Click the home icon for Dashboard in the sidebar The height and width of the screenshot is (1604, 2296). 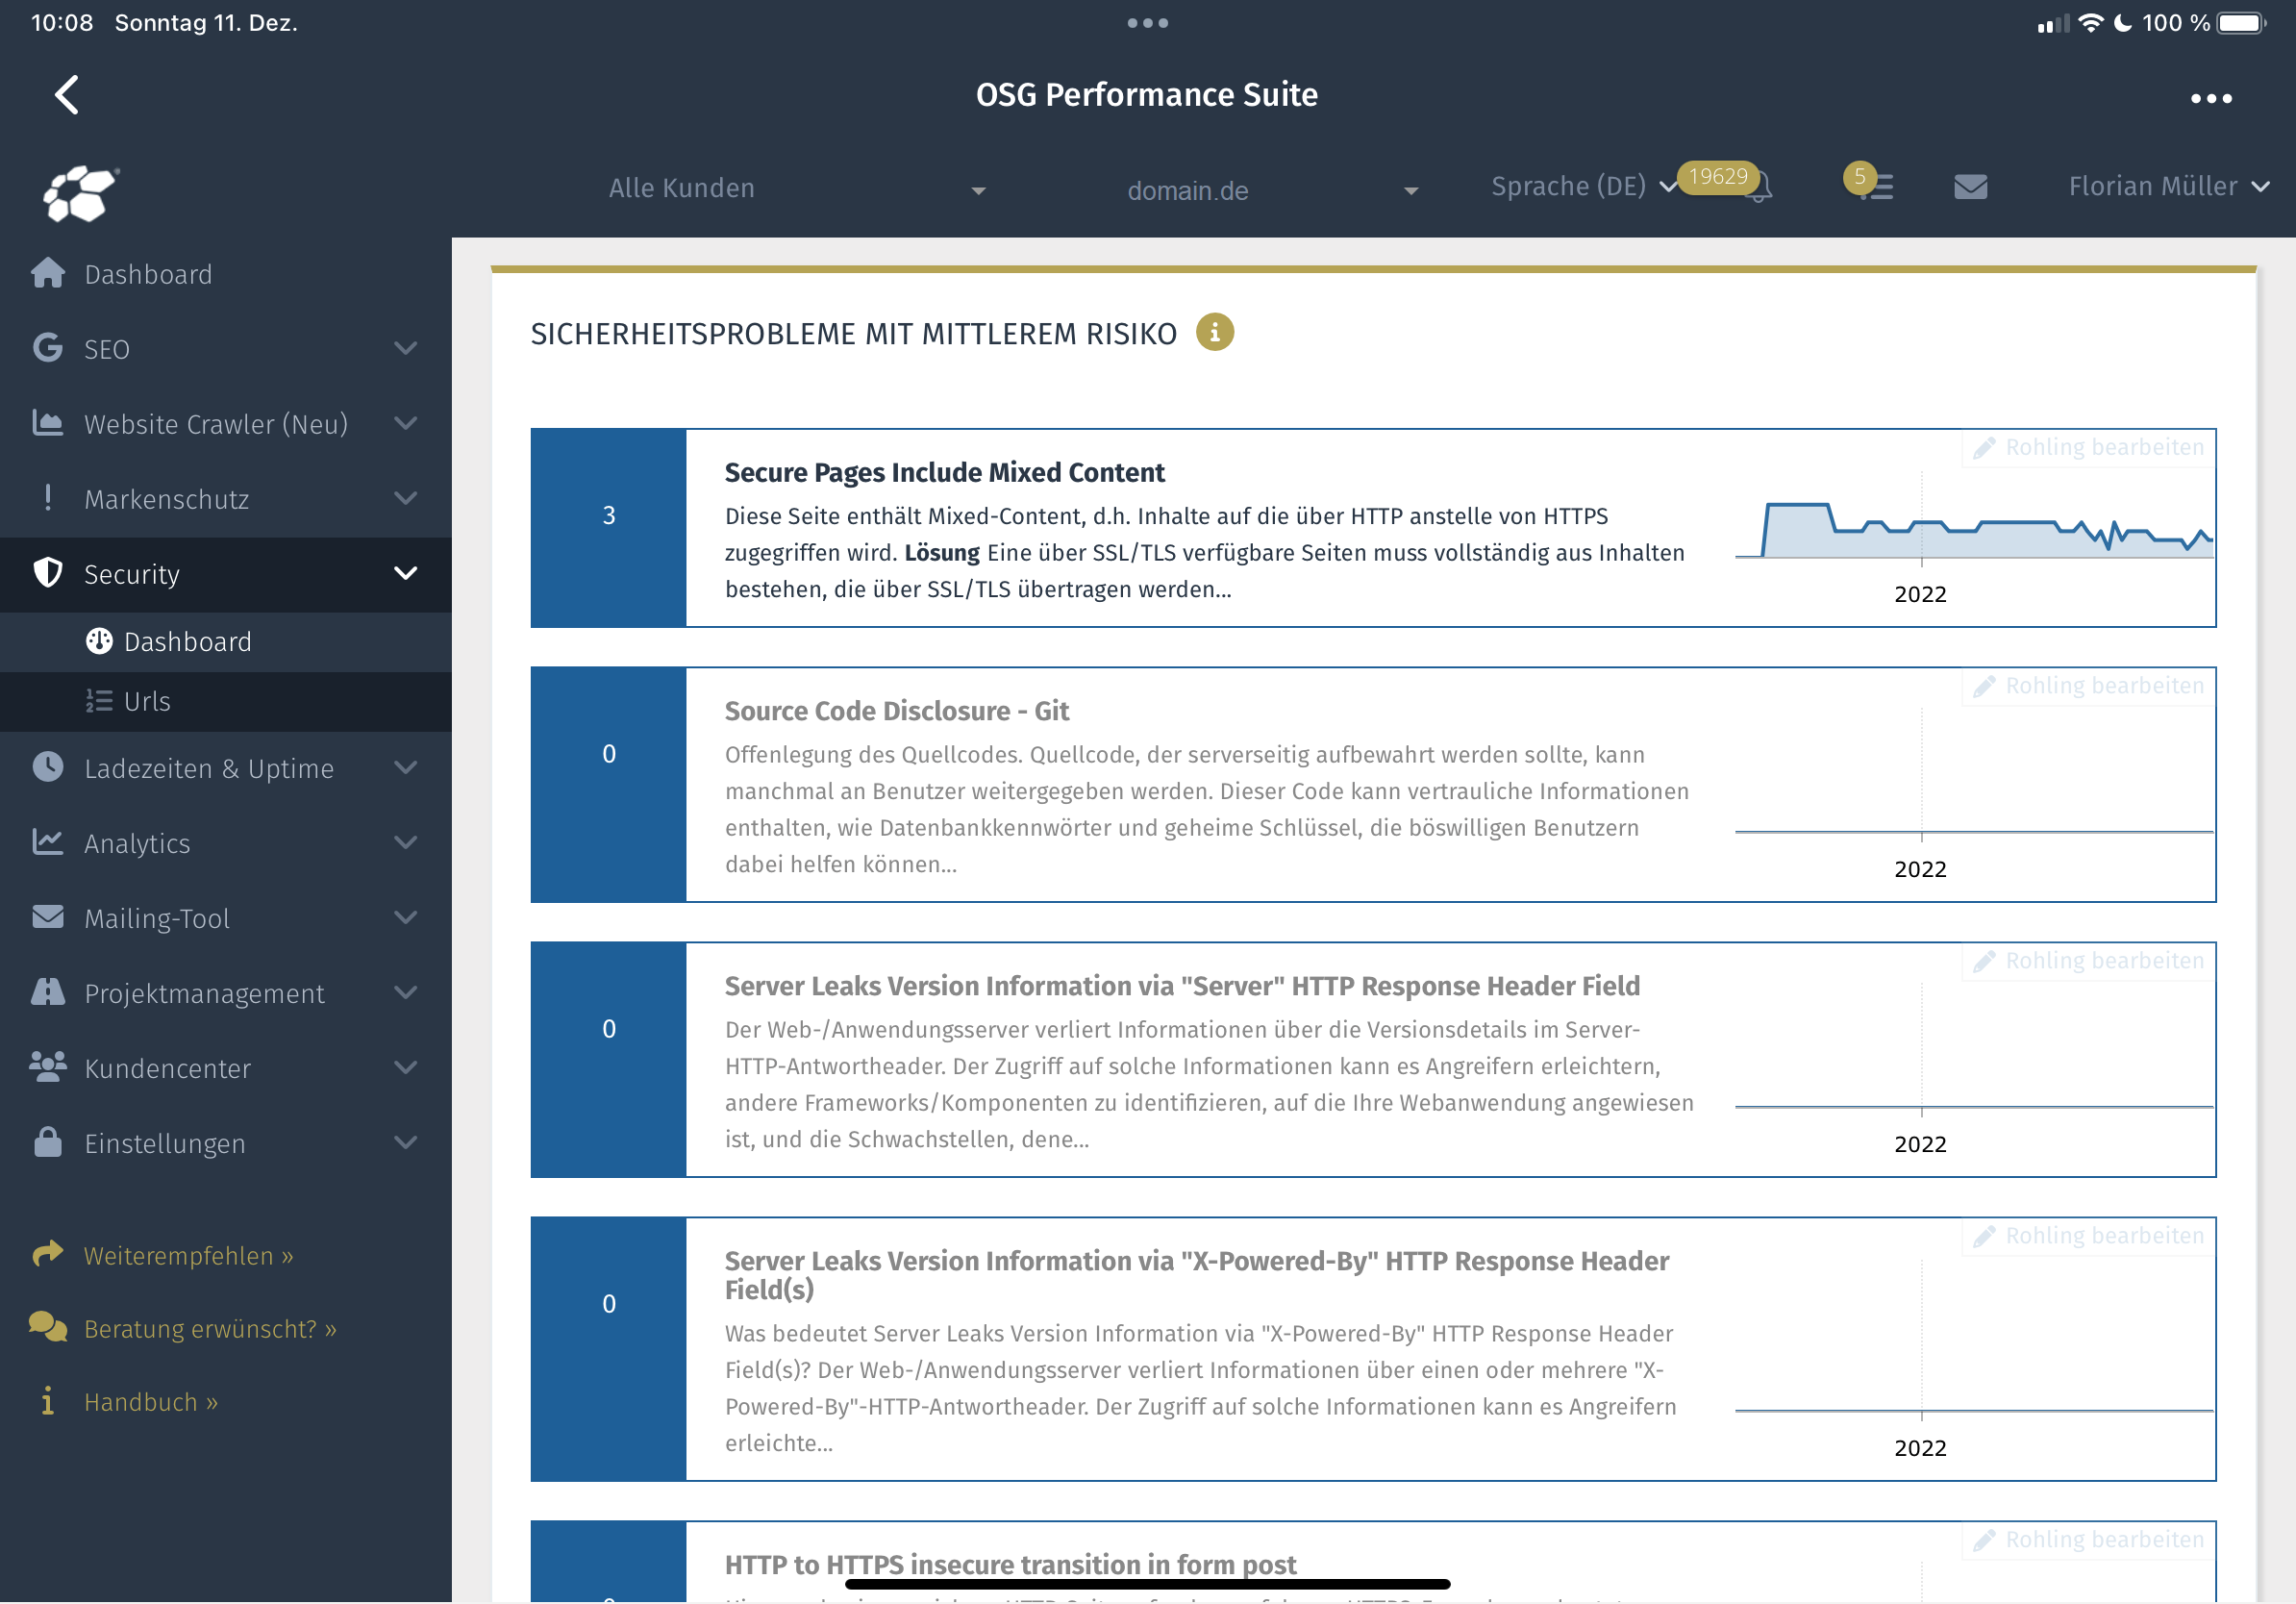[x=48, y=273]
